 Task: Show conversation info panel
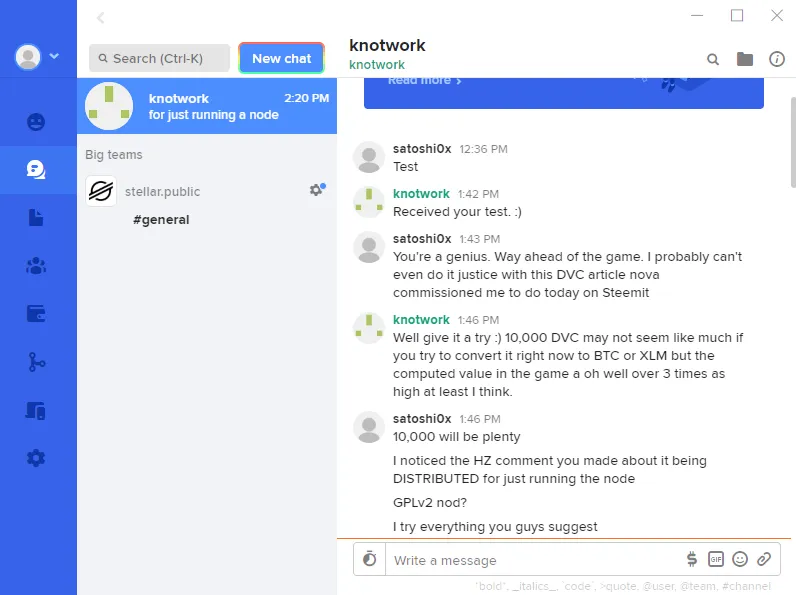click(777, 59)
